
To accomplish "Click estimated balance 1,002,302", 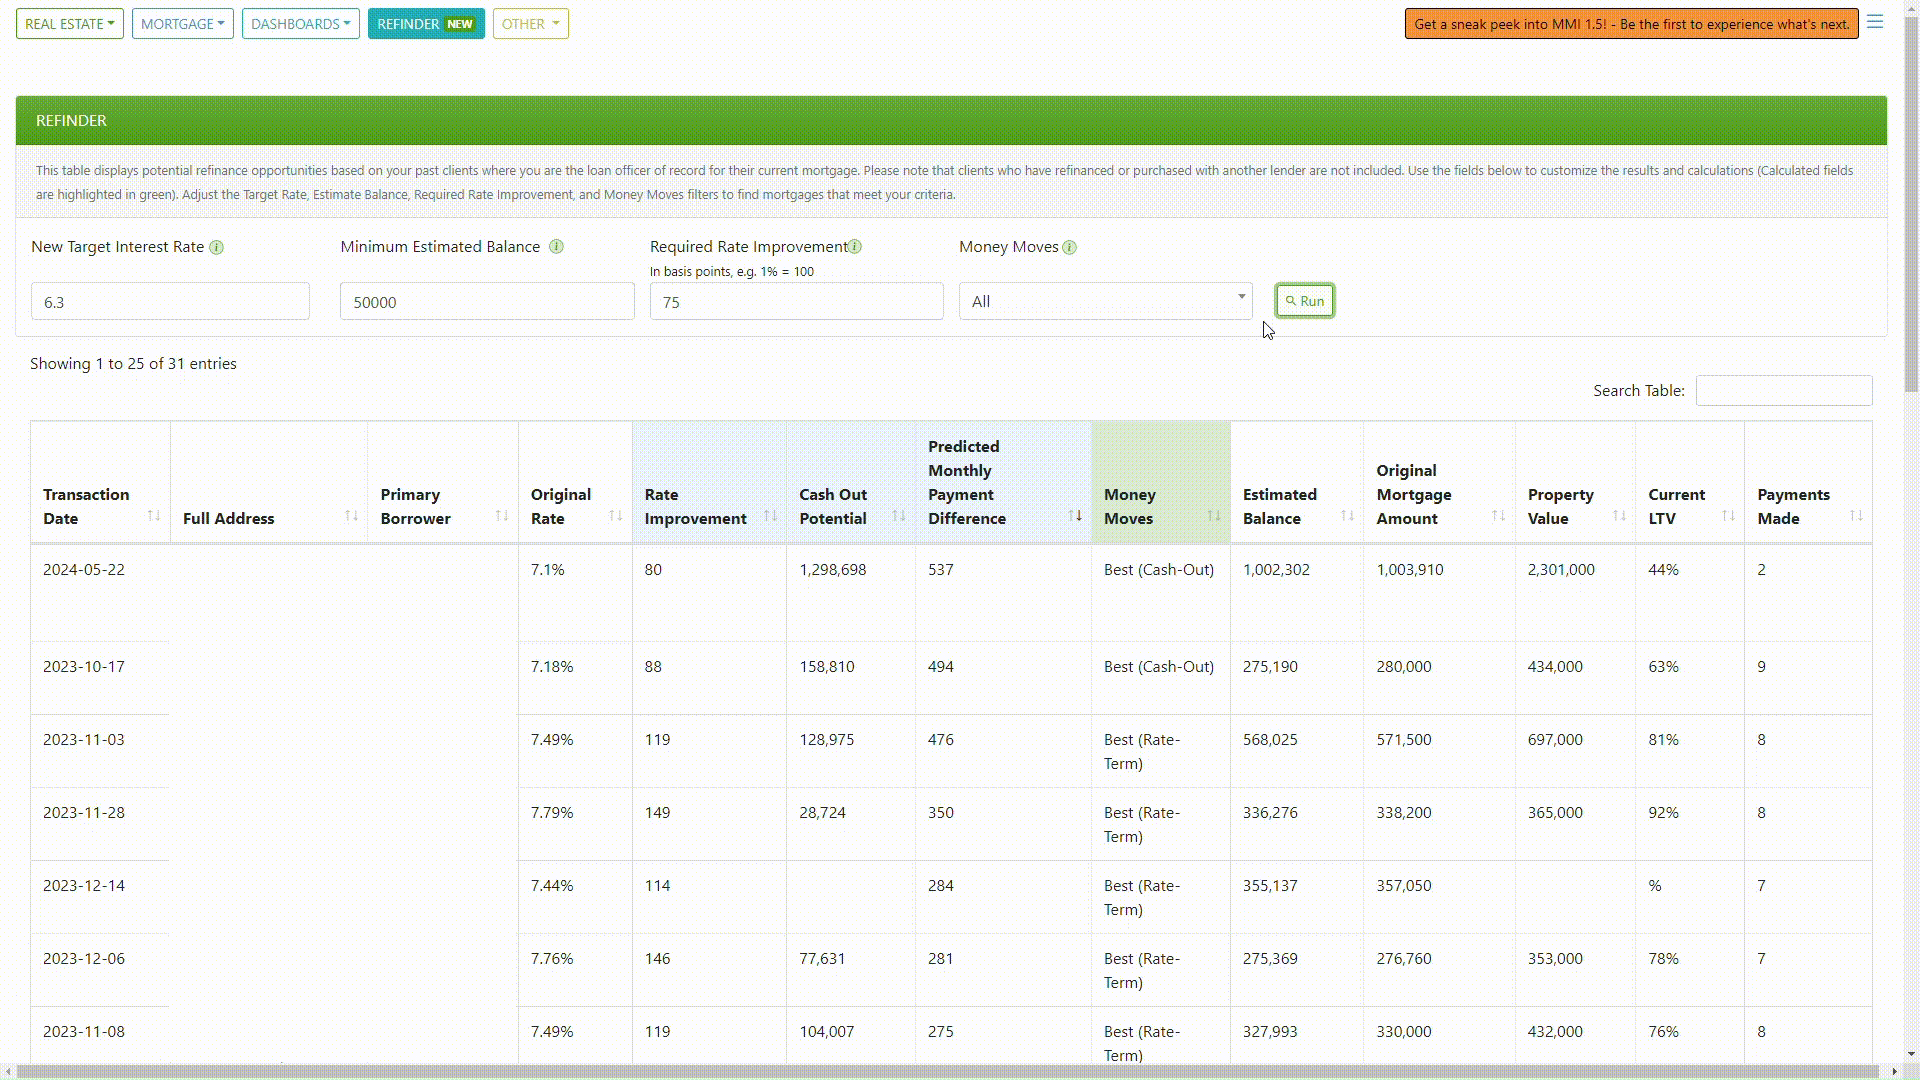I will pyautogui.click(x=1276, y=570).
